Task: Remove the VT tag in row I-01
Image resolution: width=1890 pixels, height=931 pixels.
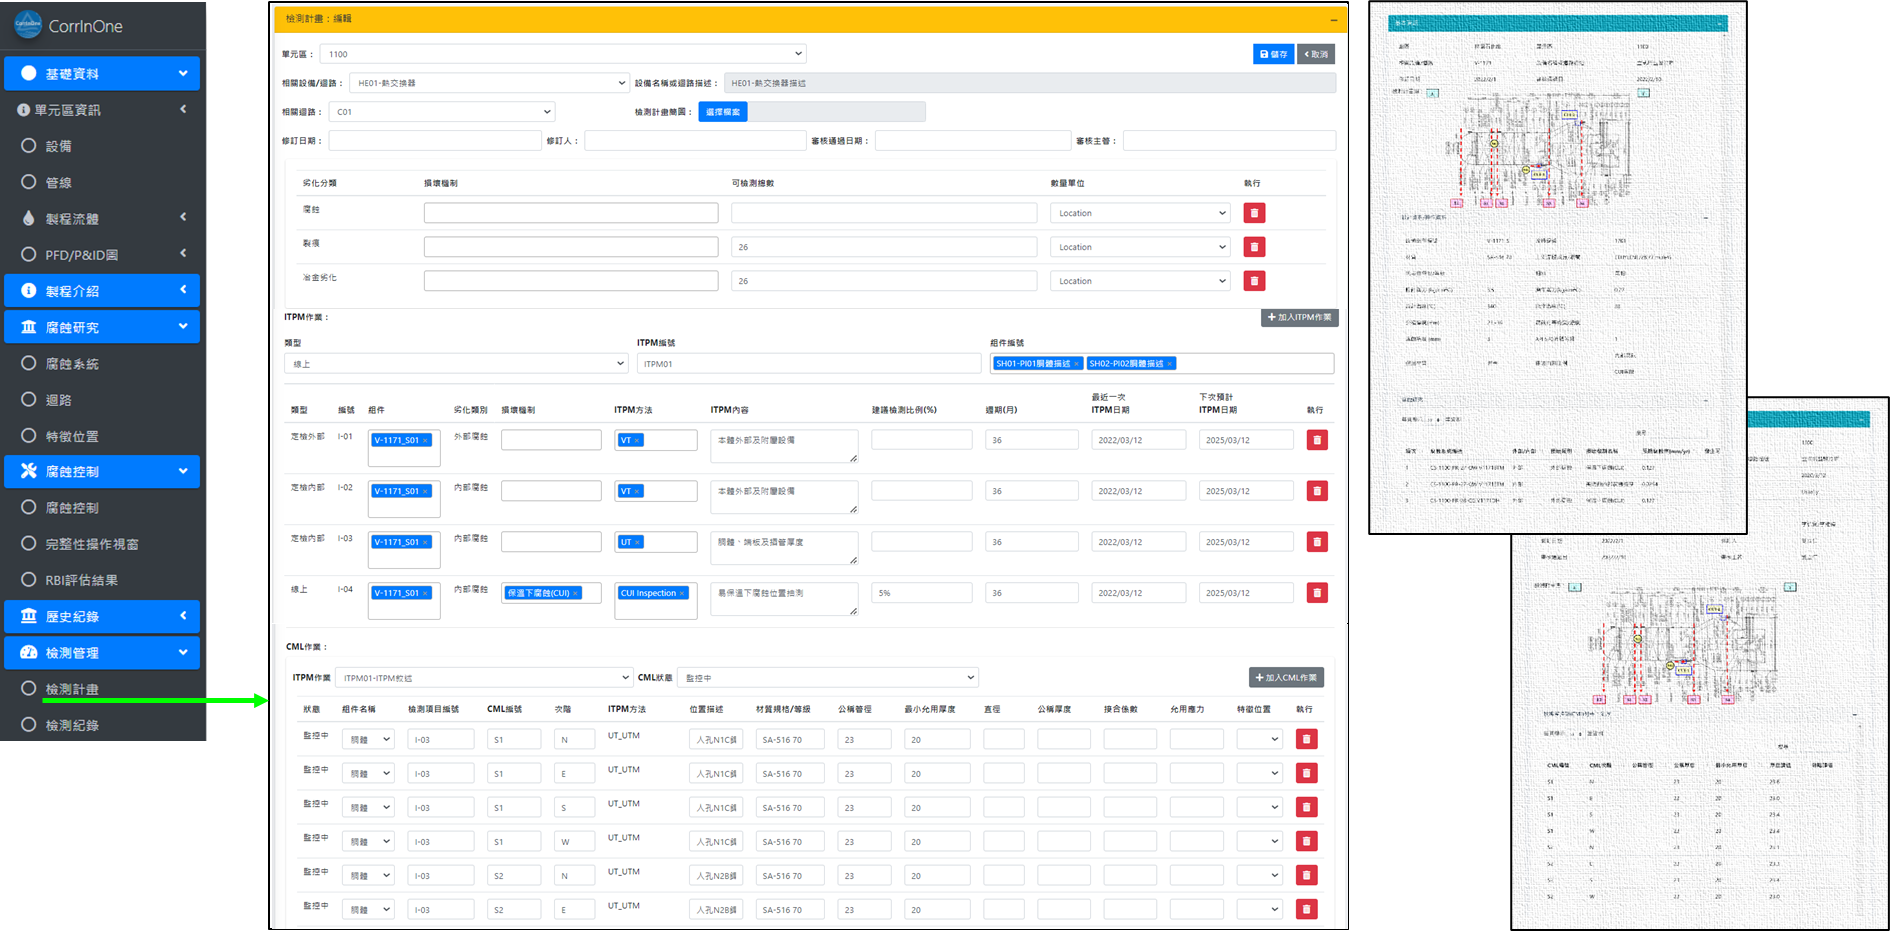Action: tap(637, 440)
